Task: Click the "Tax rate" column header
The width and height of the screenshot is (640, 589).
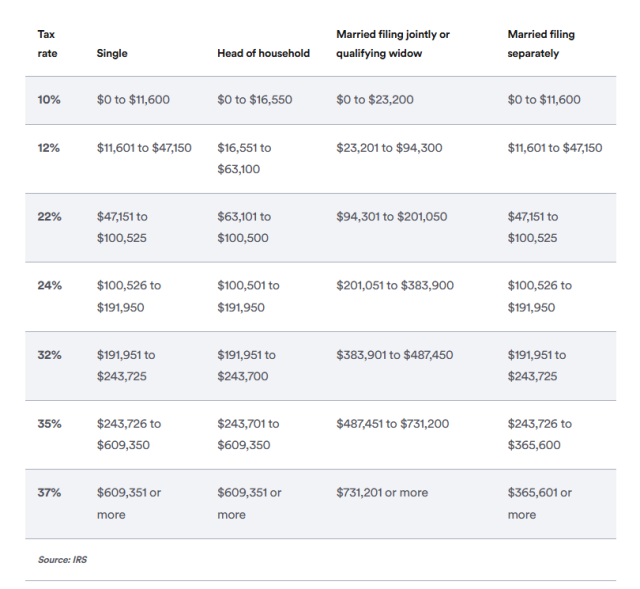Action: click(46, 43)
